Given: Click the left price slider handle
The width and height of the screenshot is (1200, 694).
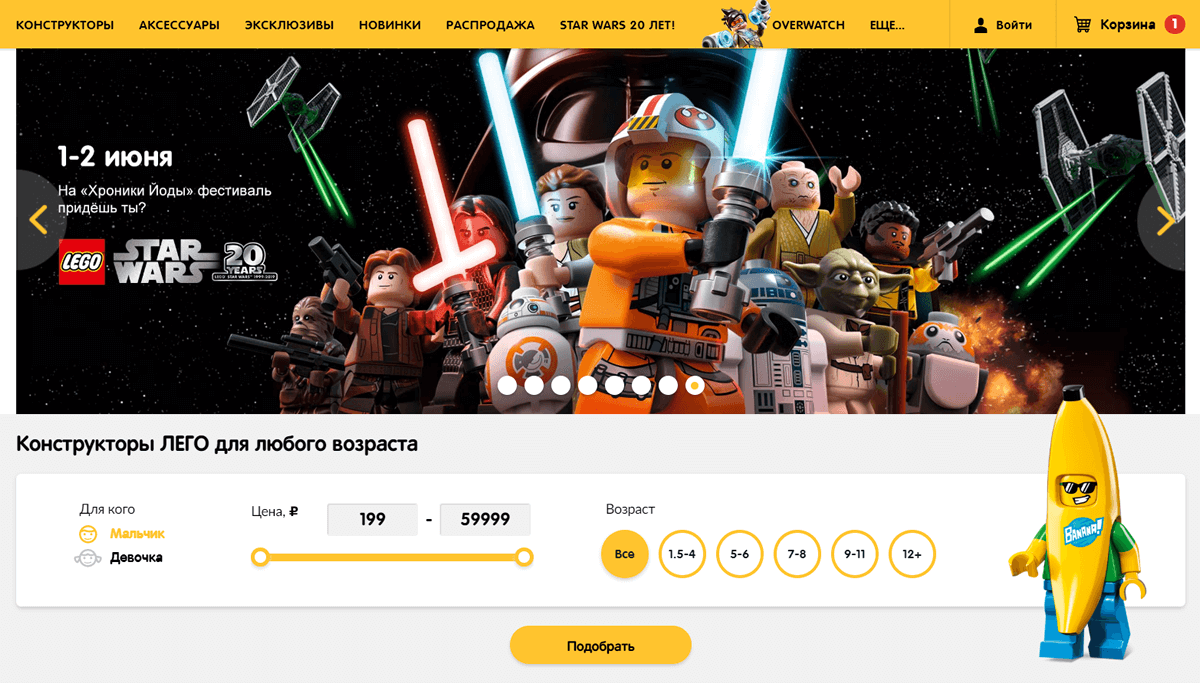Looking at the screenshot, I should pos(260,557).
